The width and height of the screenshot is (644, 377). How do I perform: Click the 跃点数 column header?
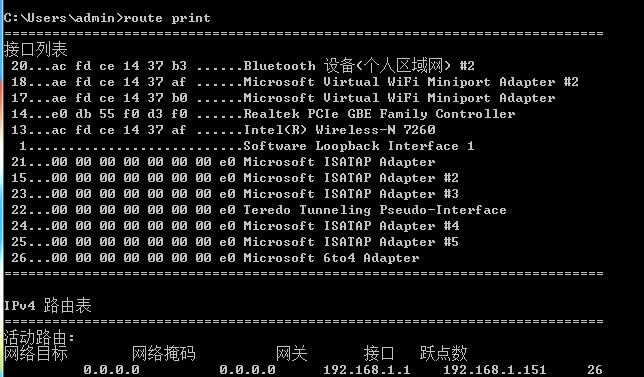coord(444,354)
